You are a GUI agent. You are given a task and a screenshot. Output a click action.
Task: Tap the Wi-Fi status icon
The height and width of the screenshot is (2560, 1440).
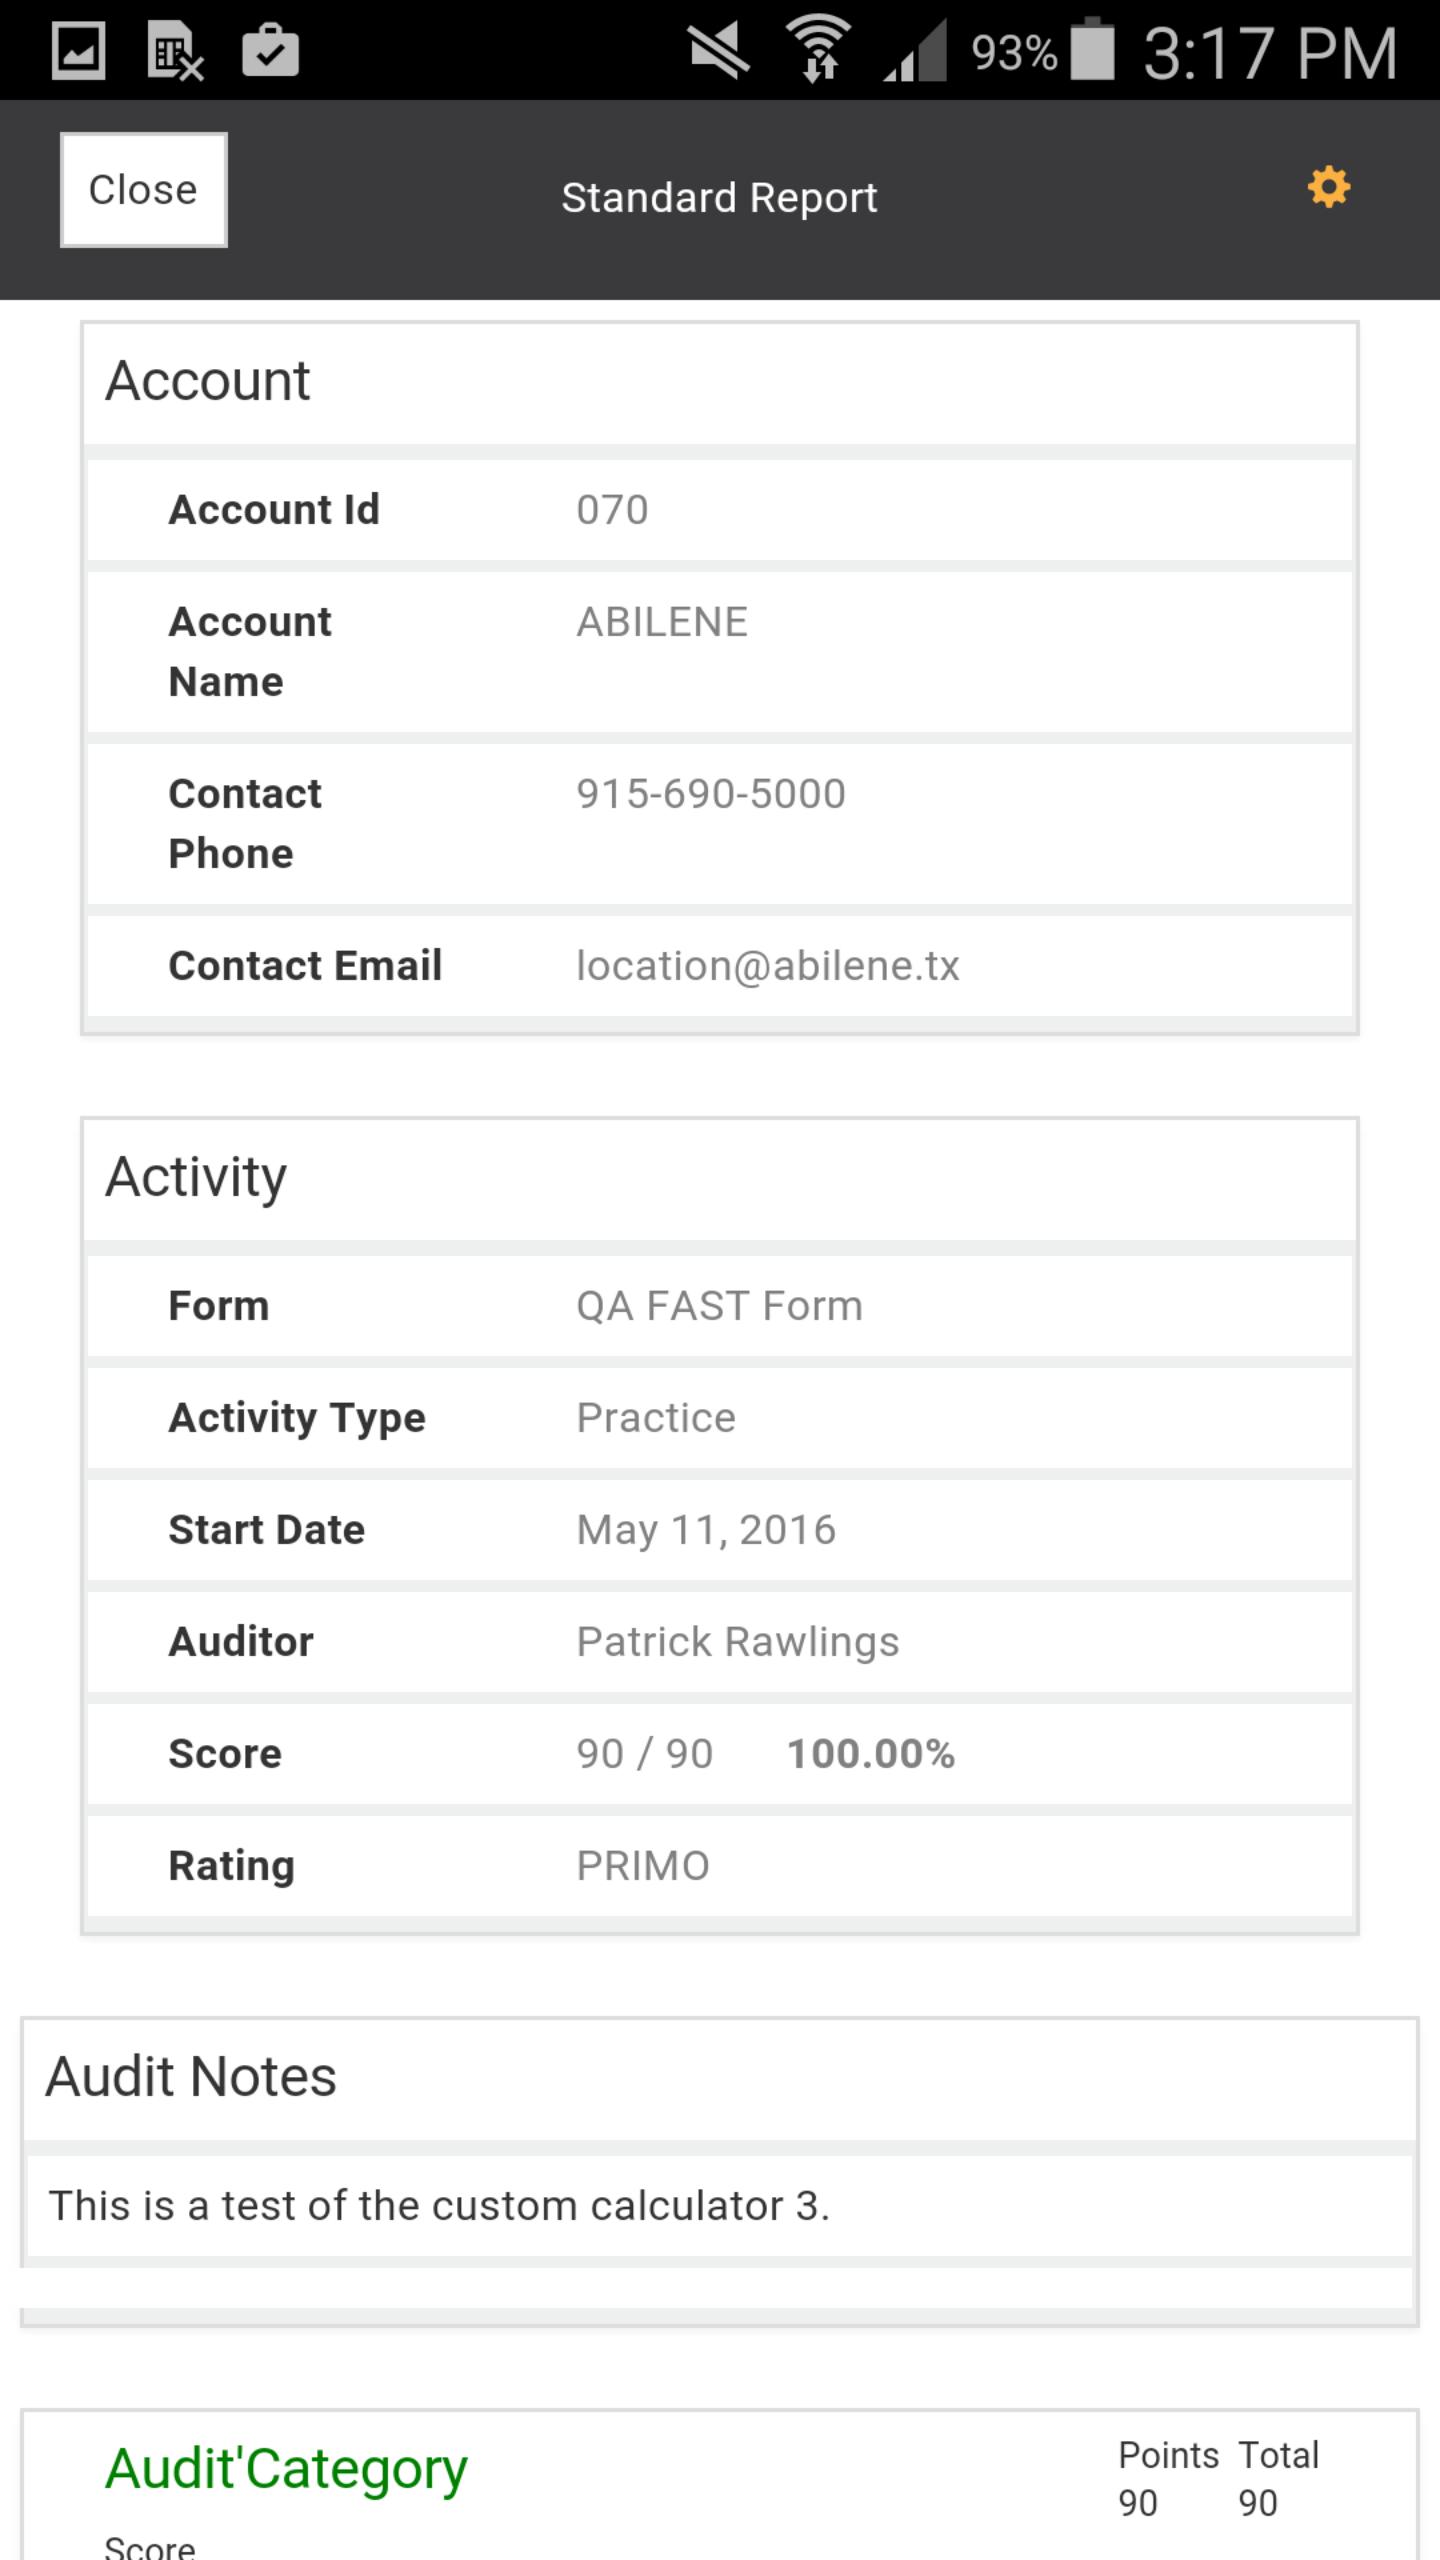pos(818,50)
